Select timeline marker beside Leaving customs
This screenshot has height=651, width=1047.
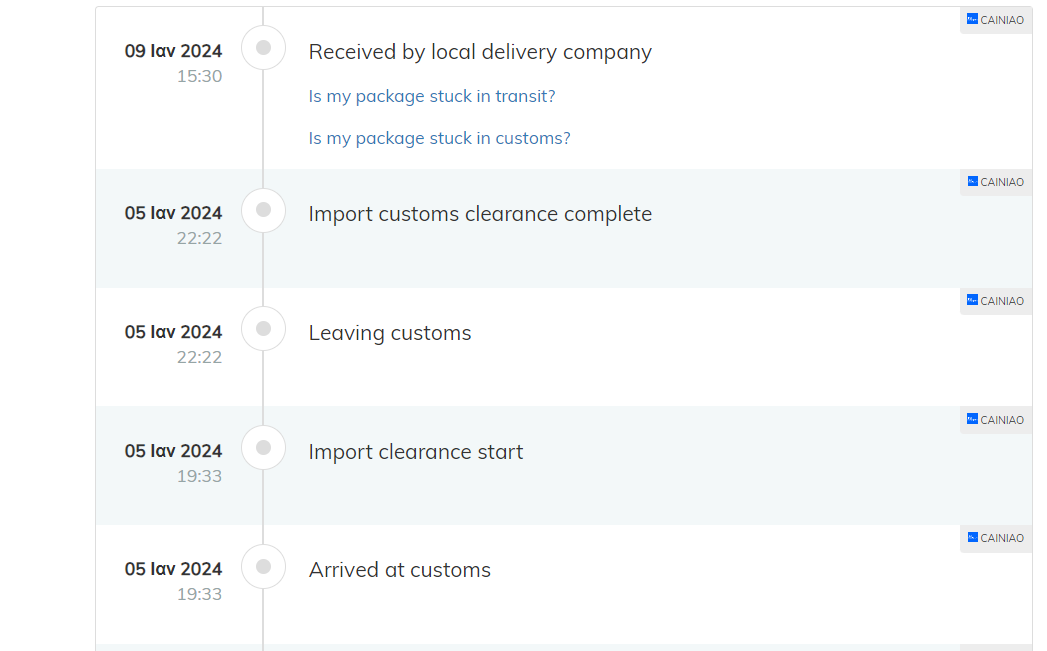[x=264, y=329]
